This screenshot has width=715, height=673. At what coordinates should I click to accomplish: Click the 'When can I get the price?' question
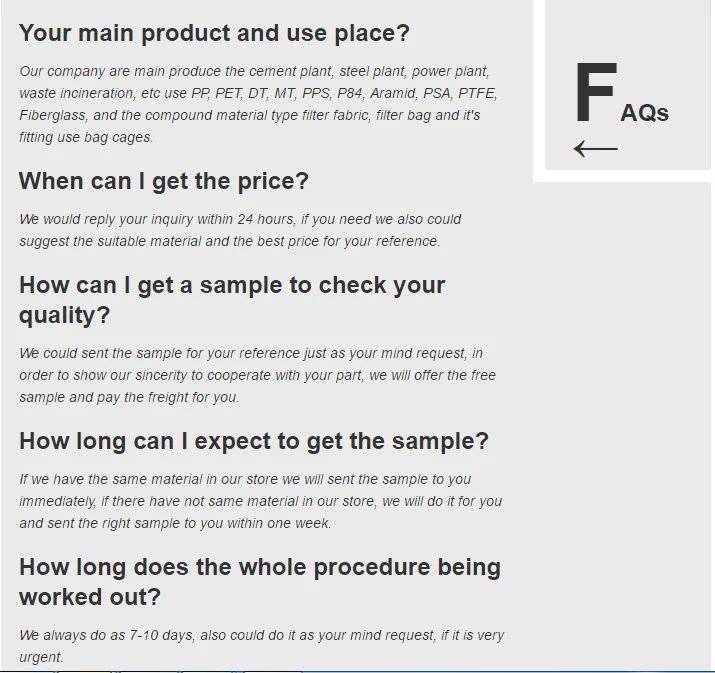(164, 181)
